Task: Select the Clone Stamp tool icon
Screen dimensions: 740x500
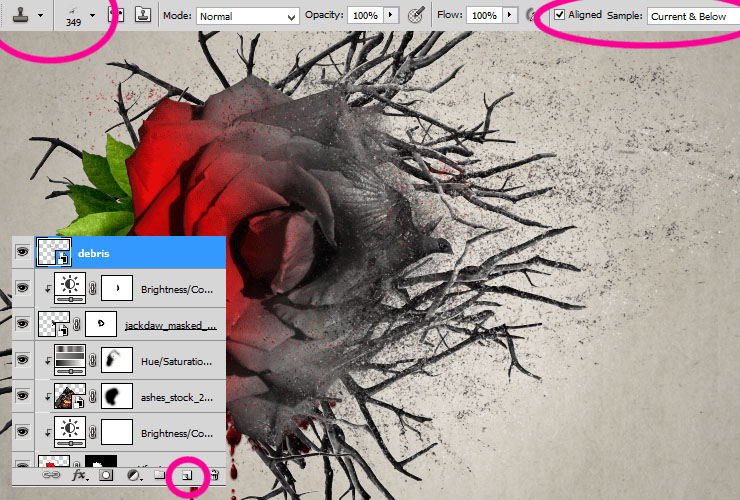Action: point(20,15)
